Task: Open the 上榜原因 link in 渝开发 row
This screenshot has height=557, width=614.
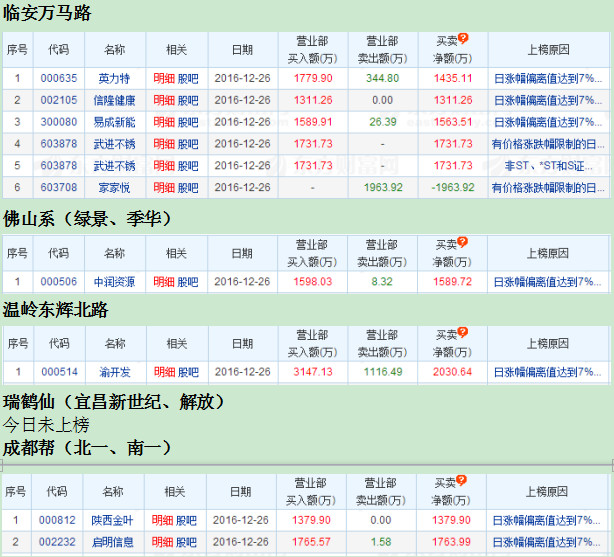Action: [x=547, y=372]
